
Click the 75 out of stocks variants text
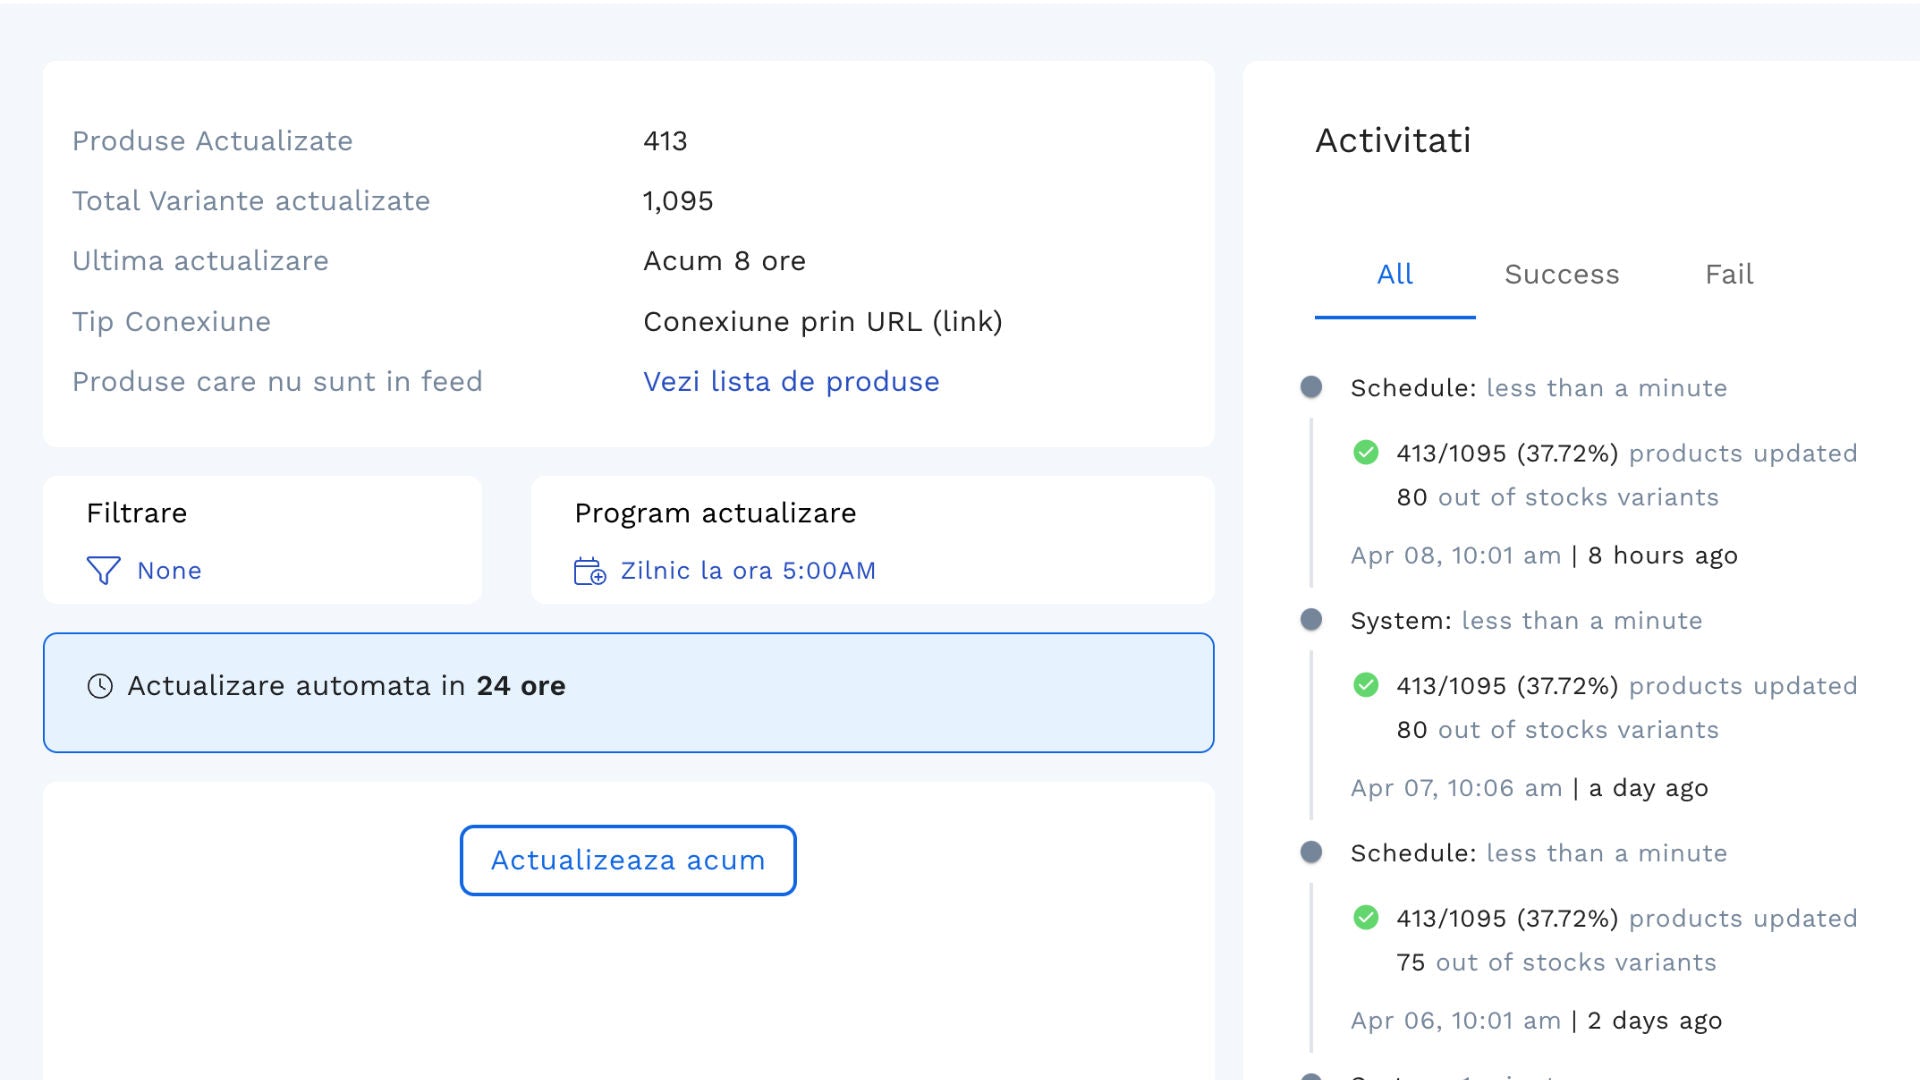1555,962
